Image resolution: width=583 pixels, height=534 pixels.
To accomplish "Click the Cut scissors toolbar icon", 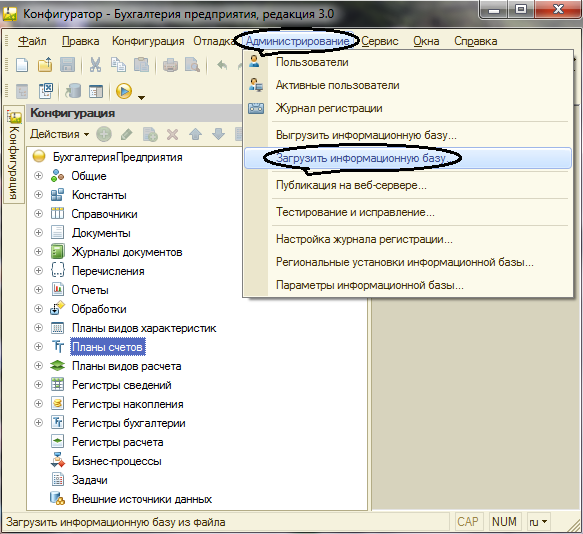I will pos(96,65).
